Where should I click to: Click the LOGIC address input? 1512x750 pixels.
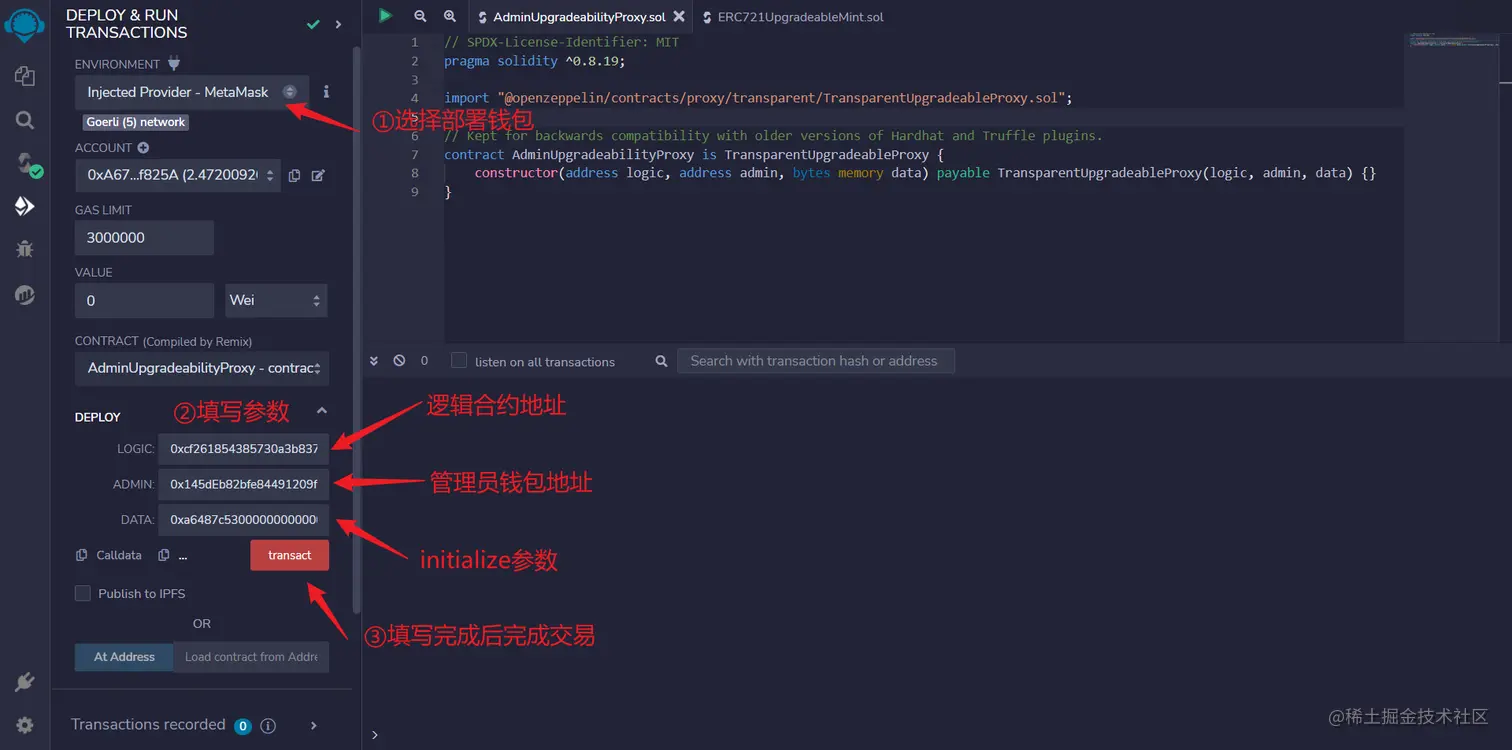tap(243, 449)
